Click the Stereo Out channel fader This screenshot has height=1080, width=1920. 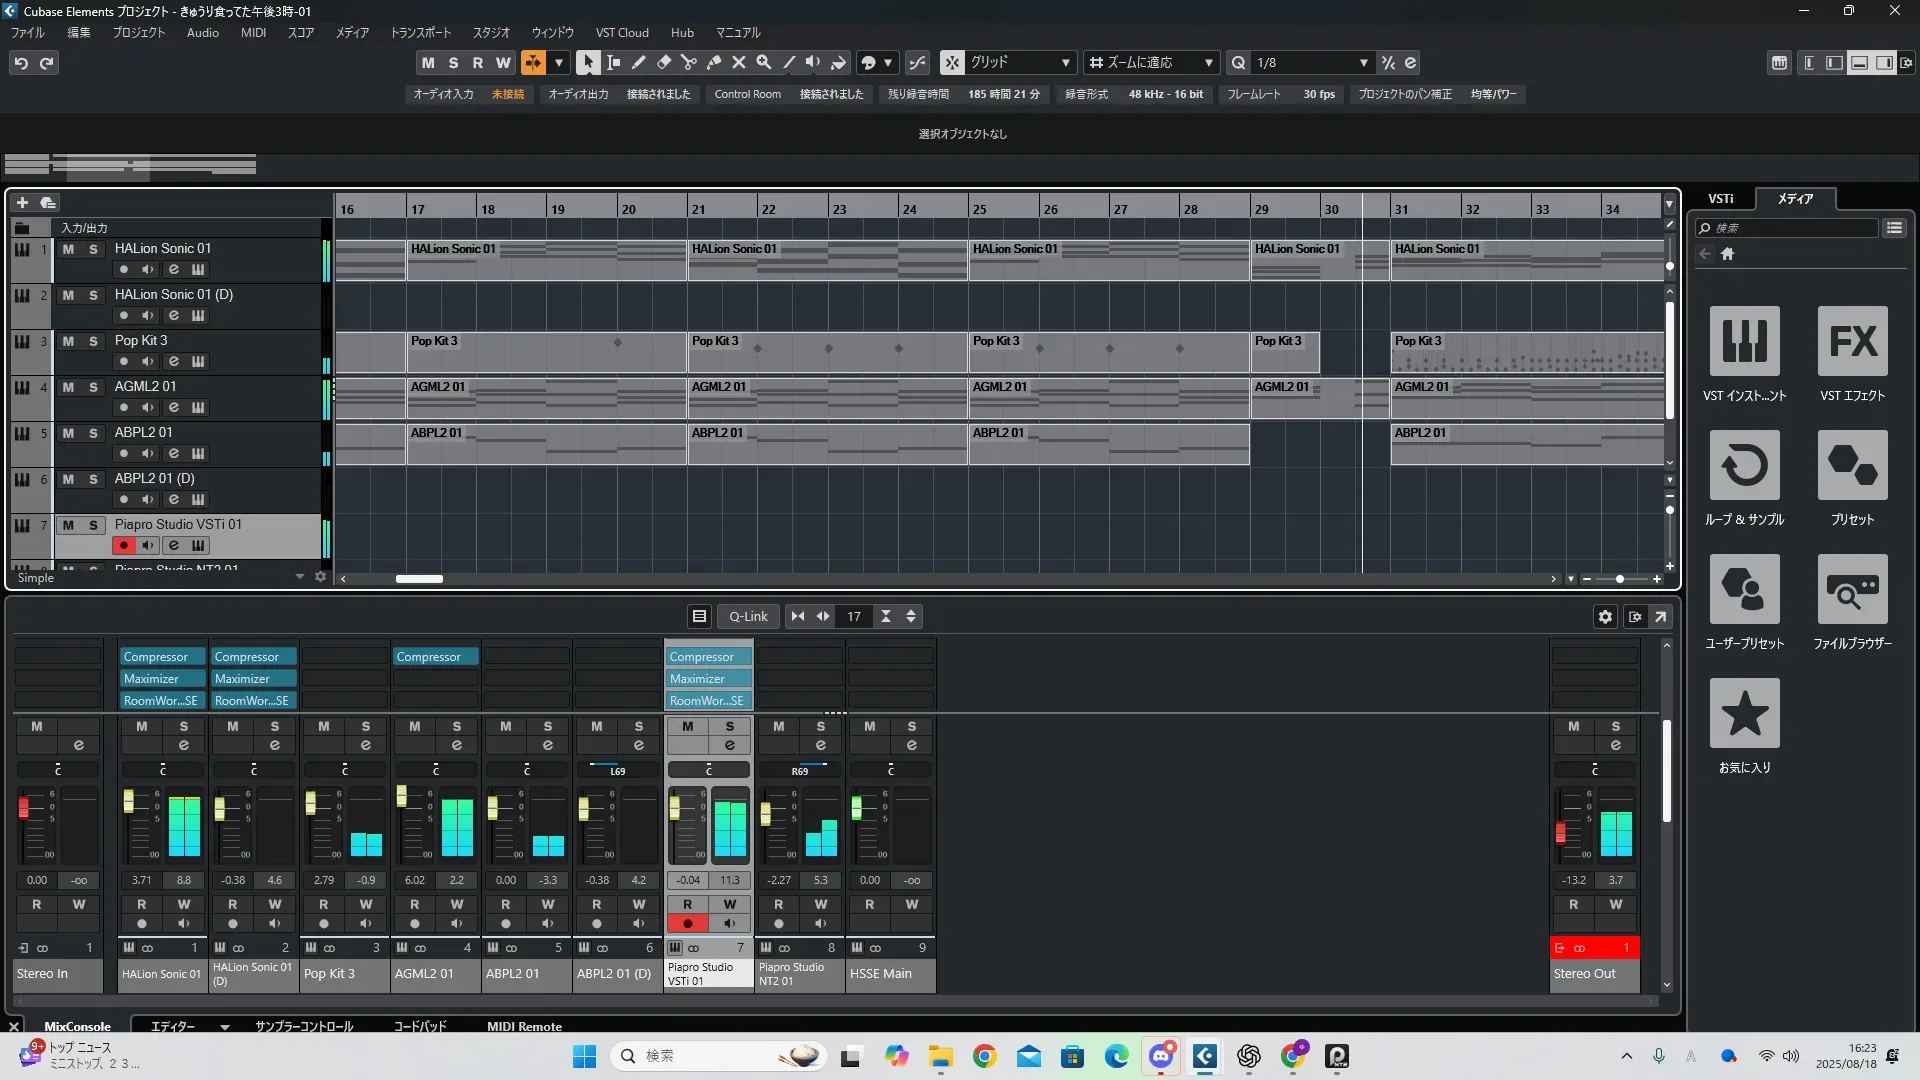click(1560, 832)
